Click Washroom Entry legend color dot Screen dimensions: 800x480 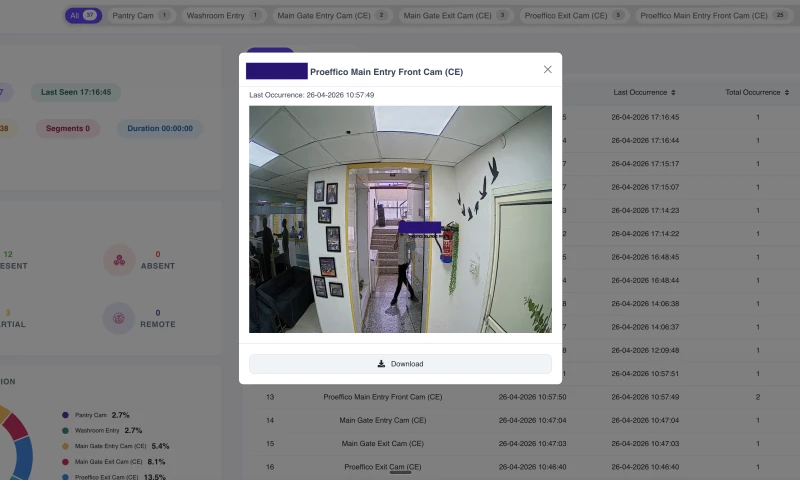click(x=65, y=431)
